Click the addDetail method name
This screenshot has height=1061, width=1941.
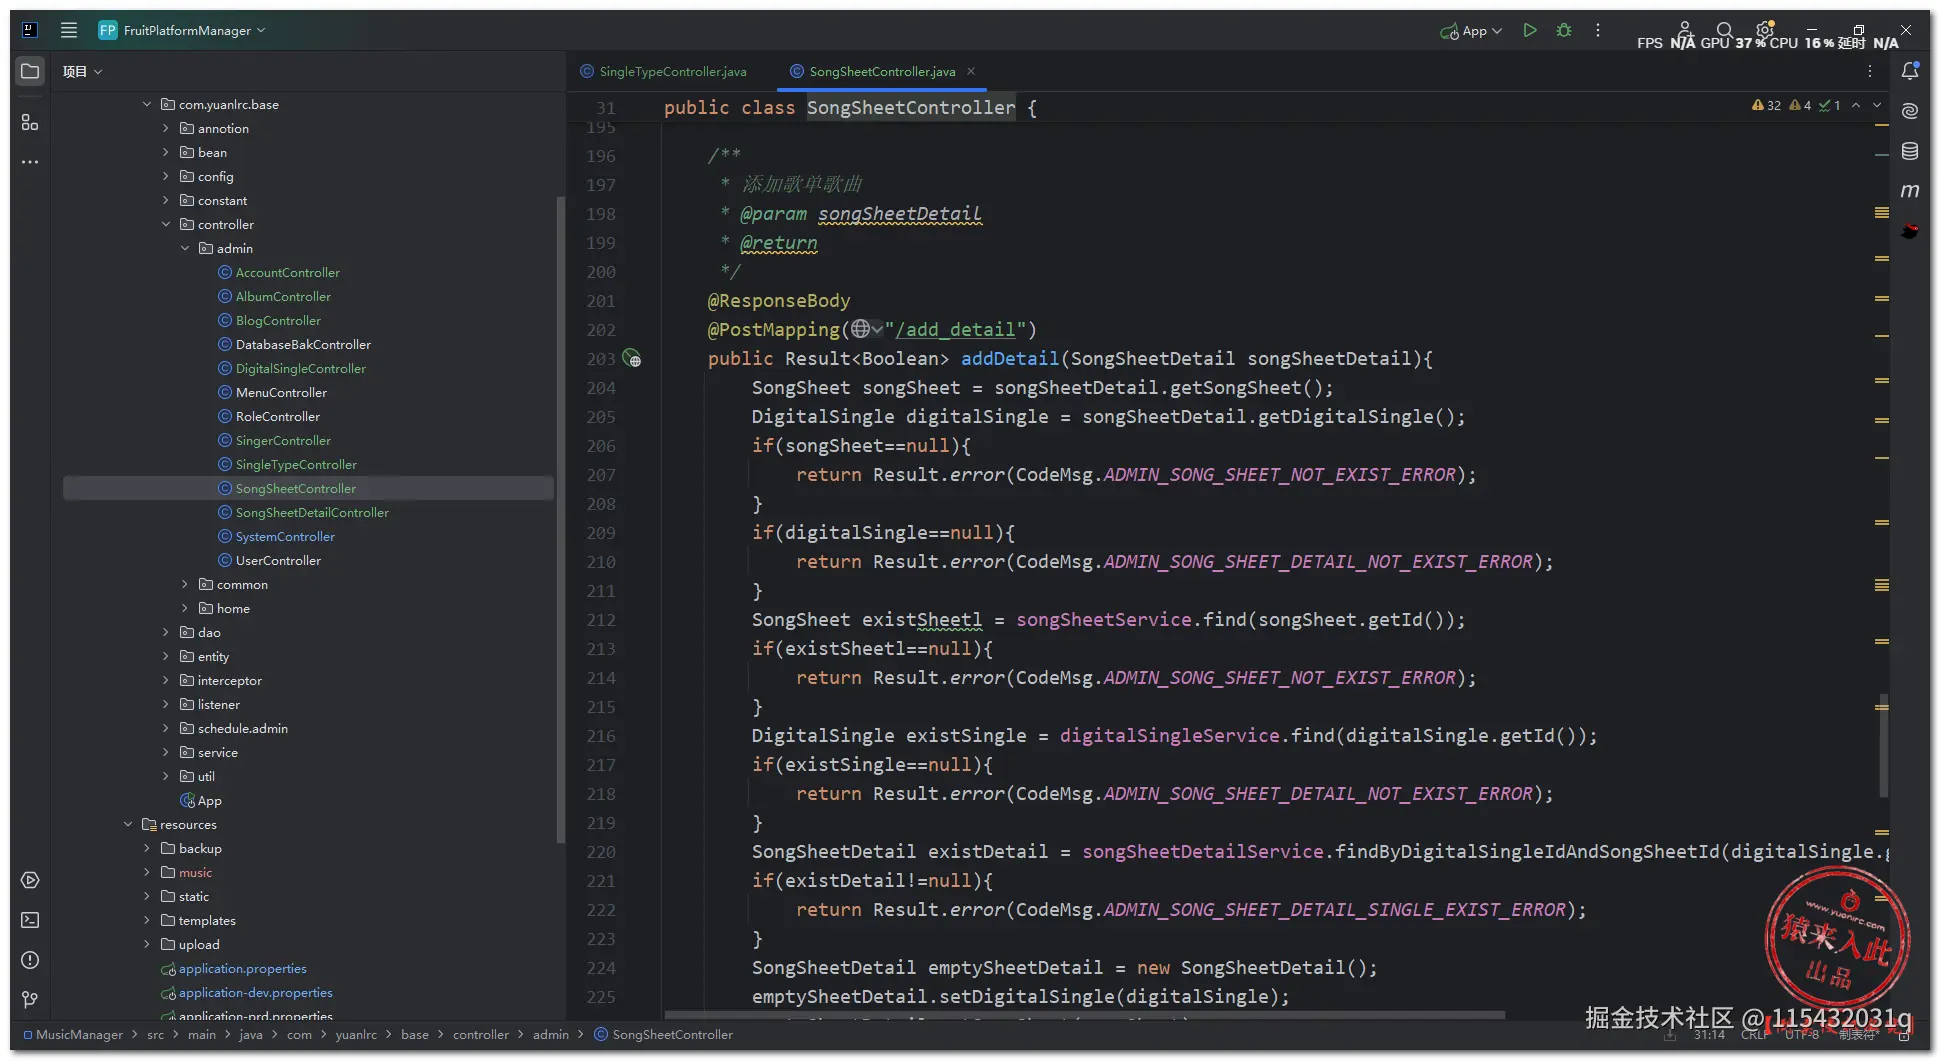coord(1009,358)
